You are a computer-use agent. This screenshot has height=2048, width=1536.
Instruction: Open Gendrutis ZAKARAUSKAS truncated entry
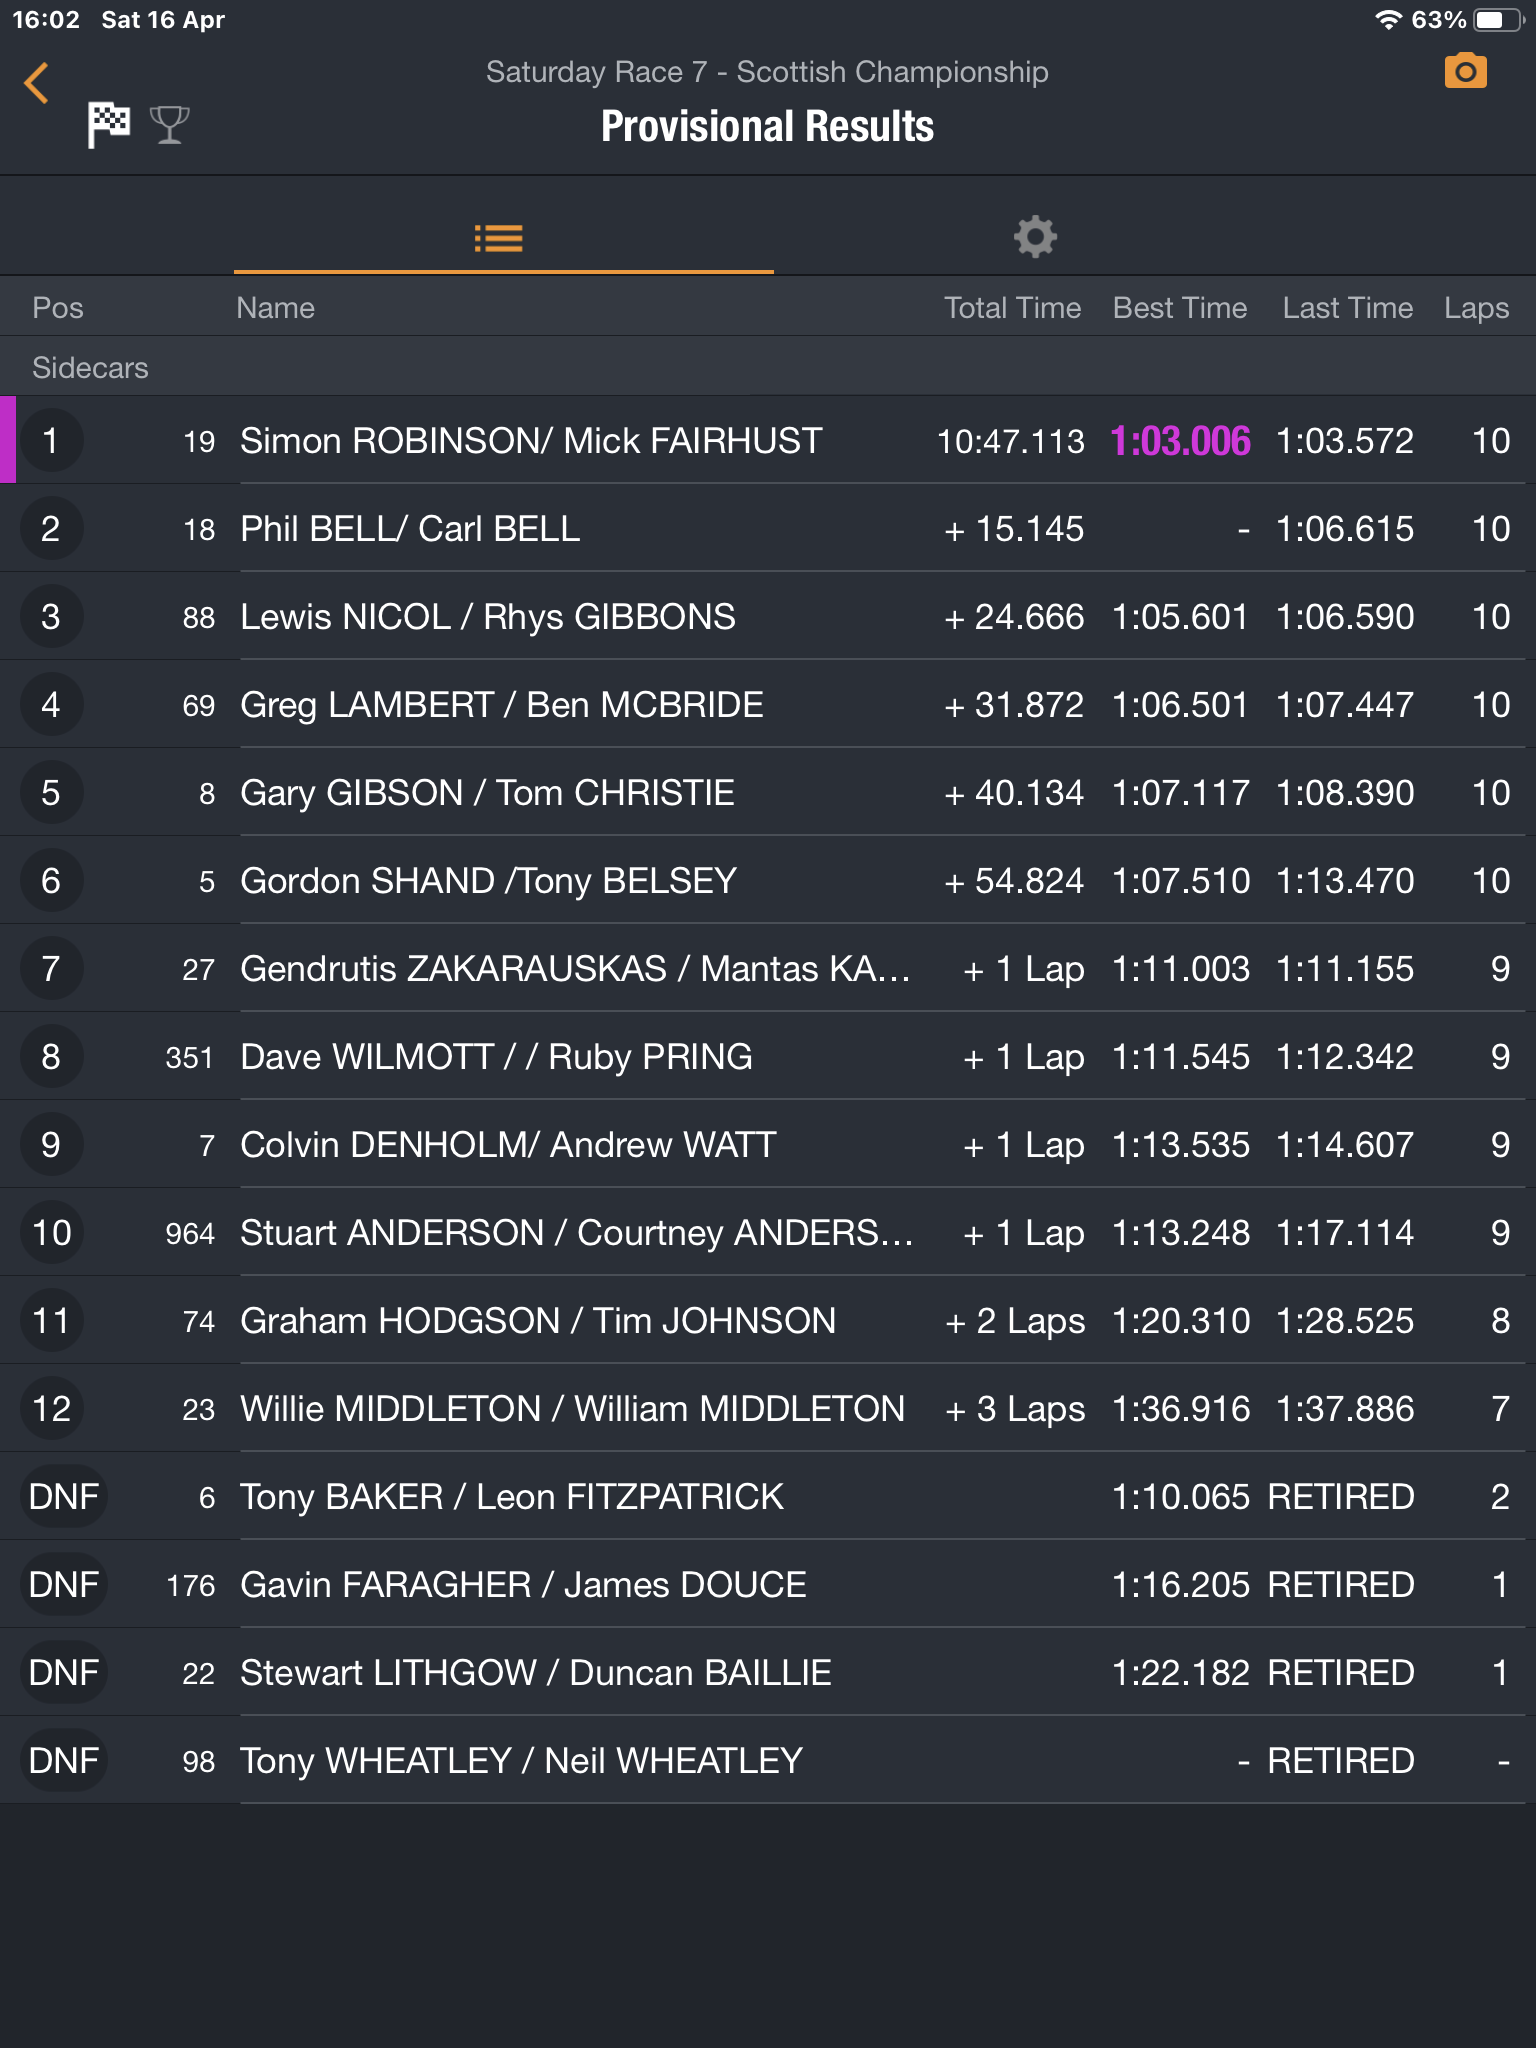[x=575, y=969]
